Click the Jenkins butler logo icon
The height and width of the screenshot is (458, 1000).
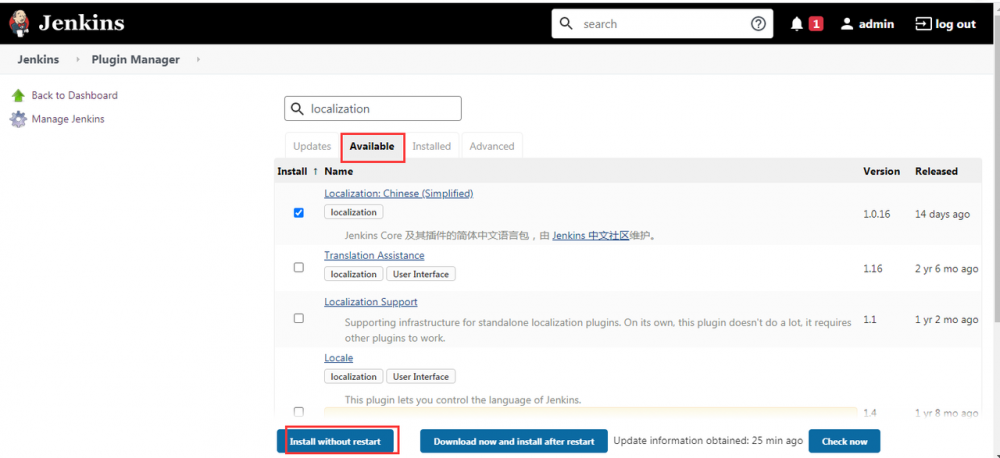19,23
